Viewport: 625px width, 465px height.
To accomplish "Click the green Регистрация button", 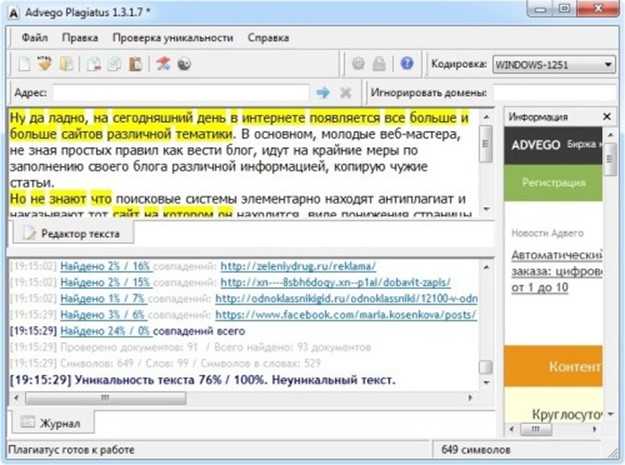I will click(553, 183).
